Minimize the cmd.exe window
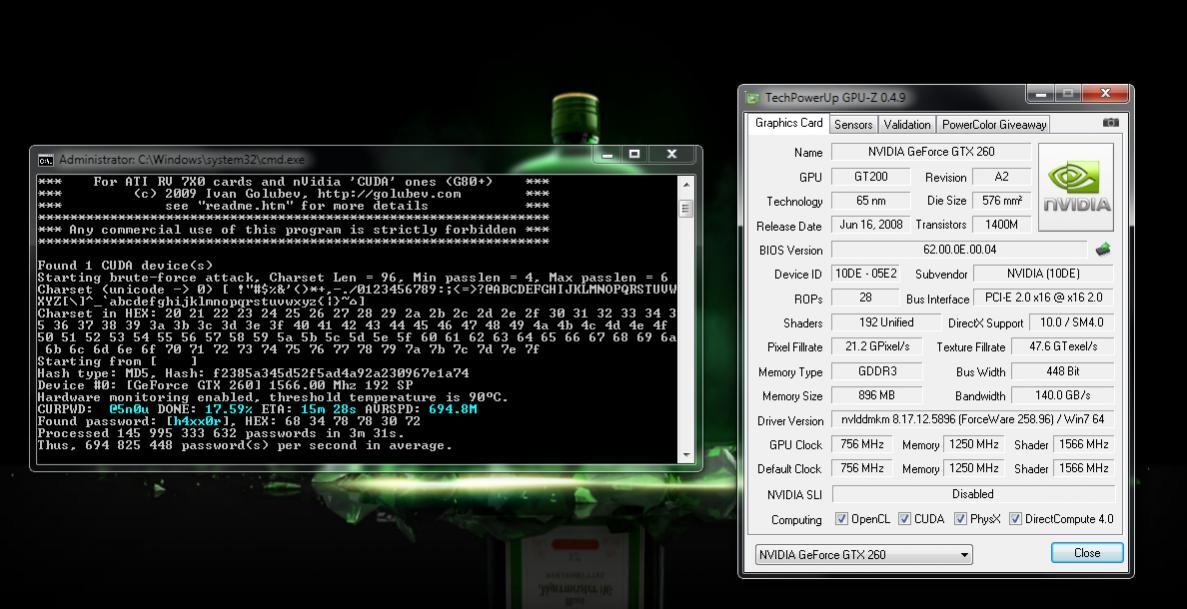This screenshot has width=1187, height=609. click(x=606, y=155)
